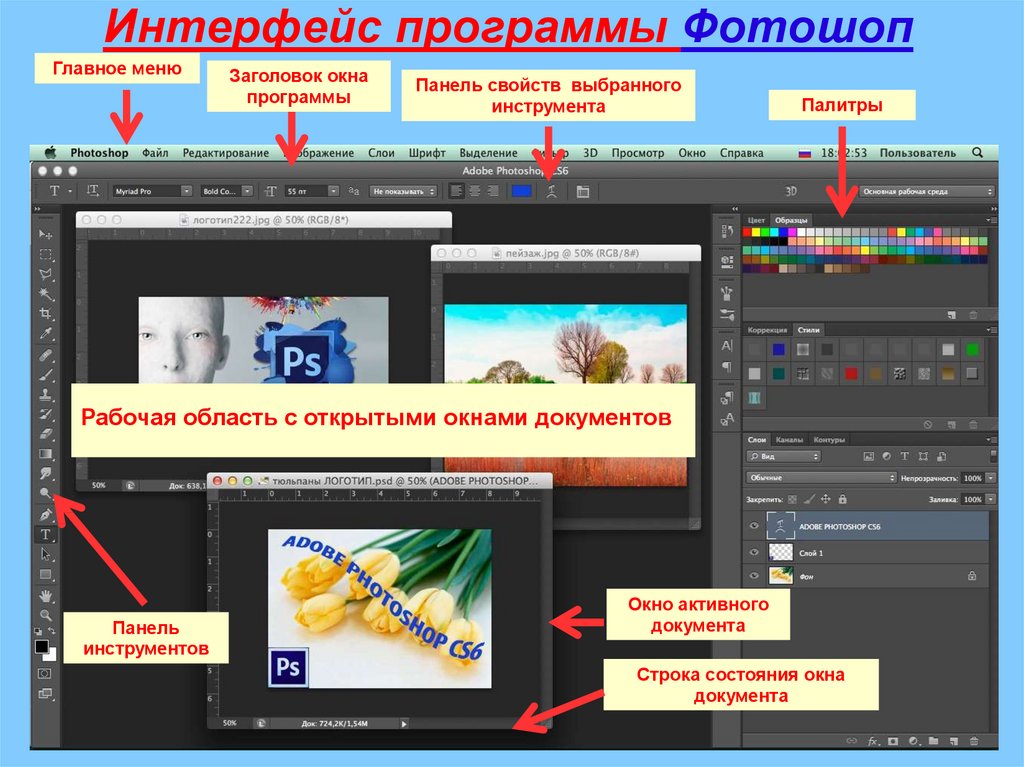Viewport: 1024px width, 767px height.
Task: Open the Brush Presets dock icon
Action: 727,315
